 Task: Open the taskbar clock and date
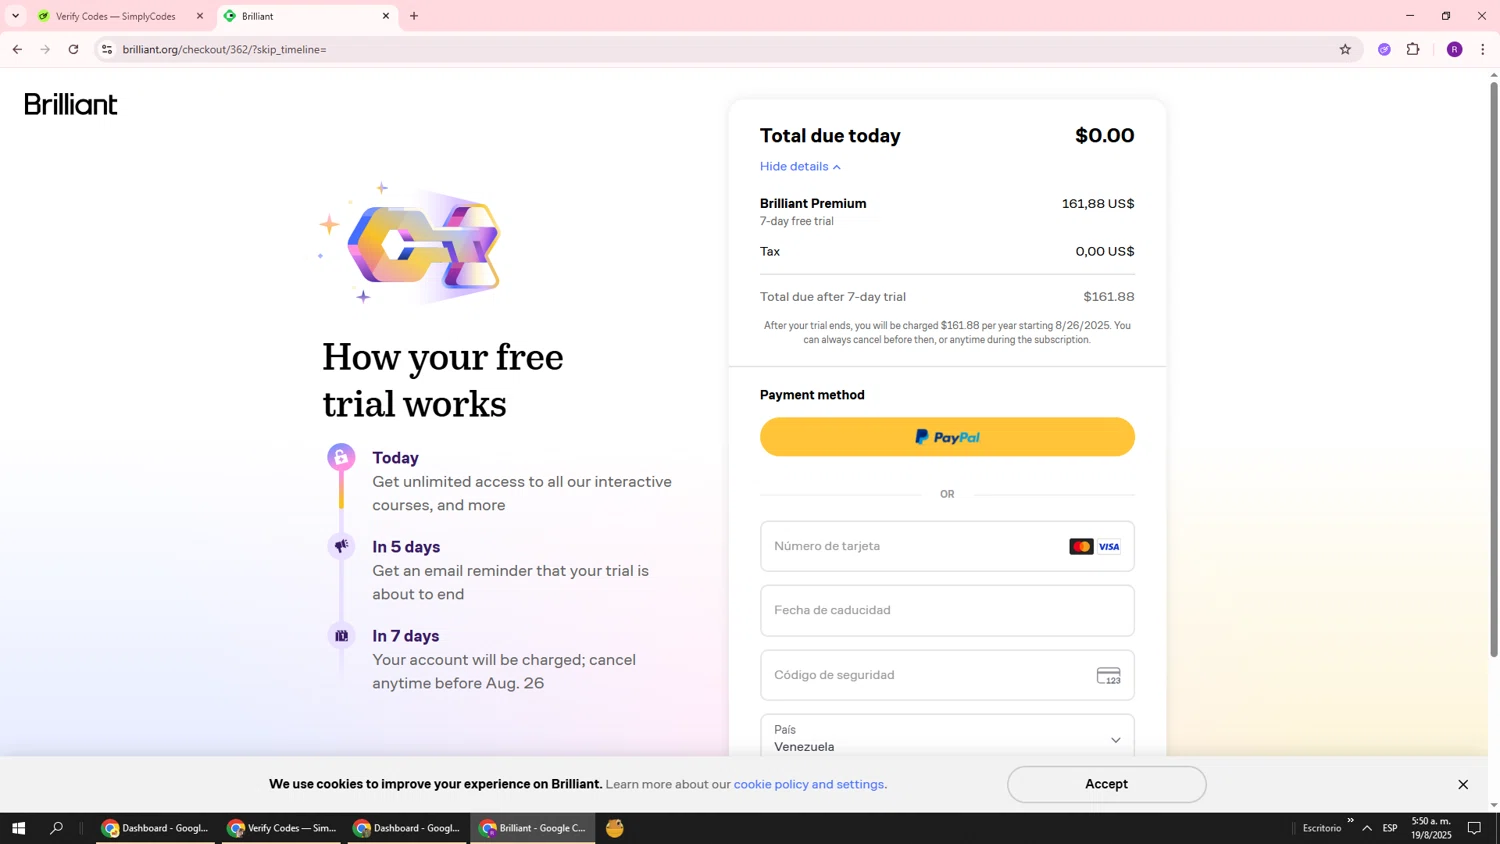[x=1431, y=828]
